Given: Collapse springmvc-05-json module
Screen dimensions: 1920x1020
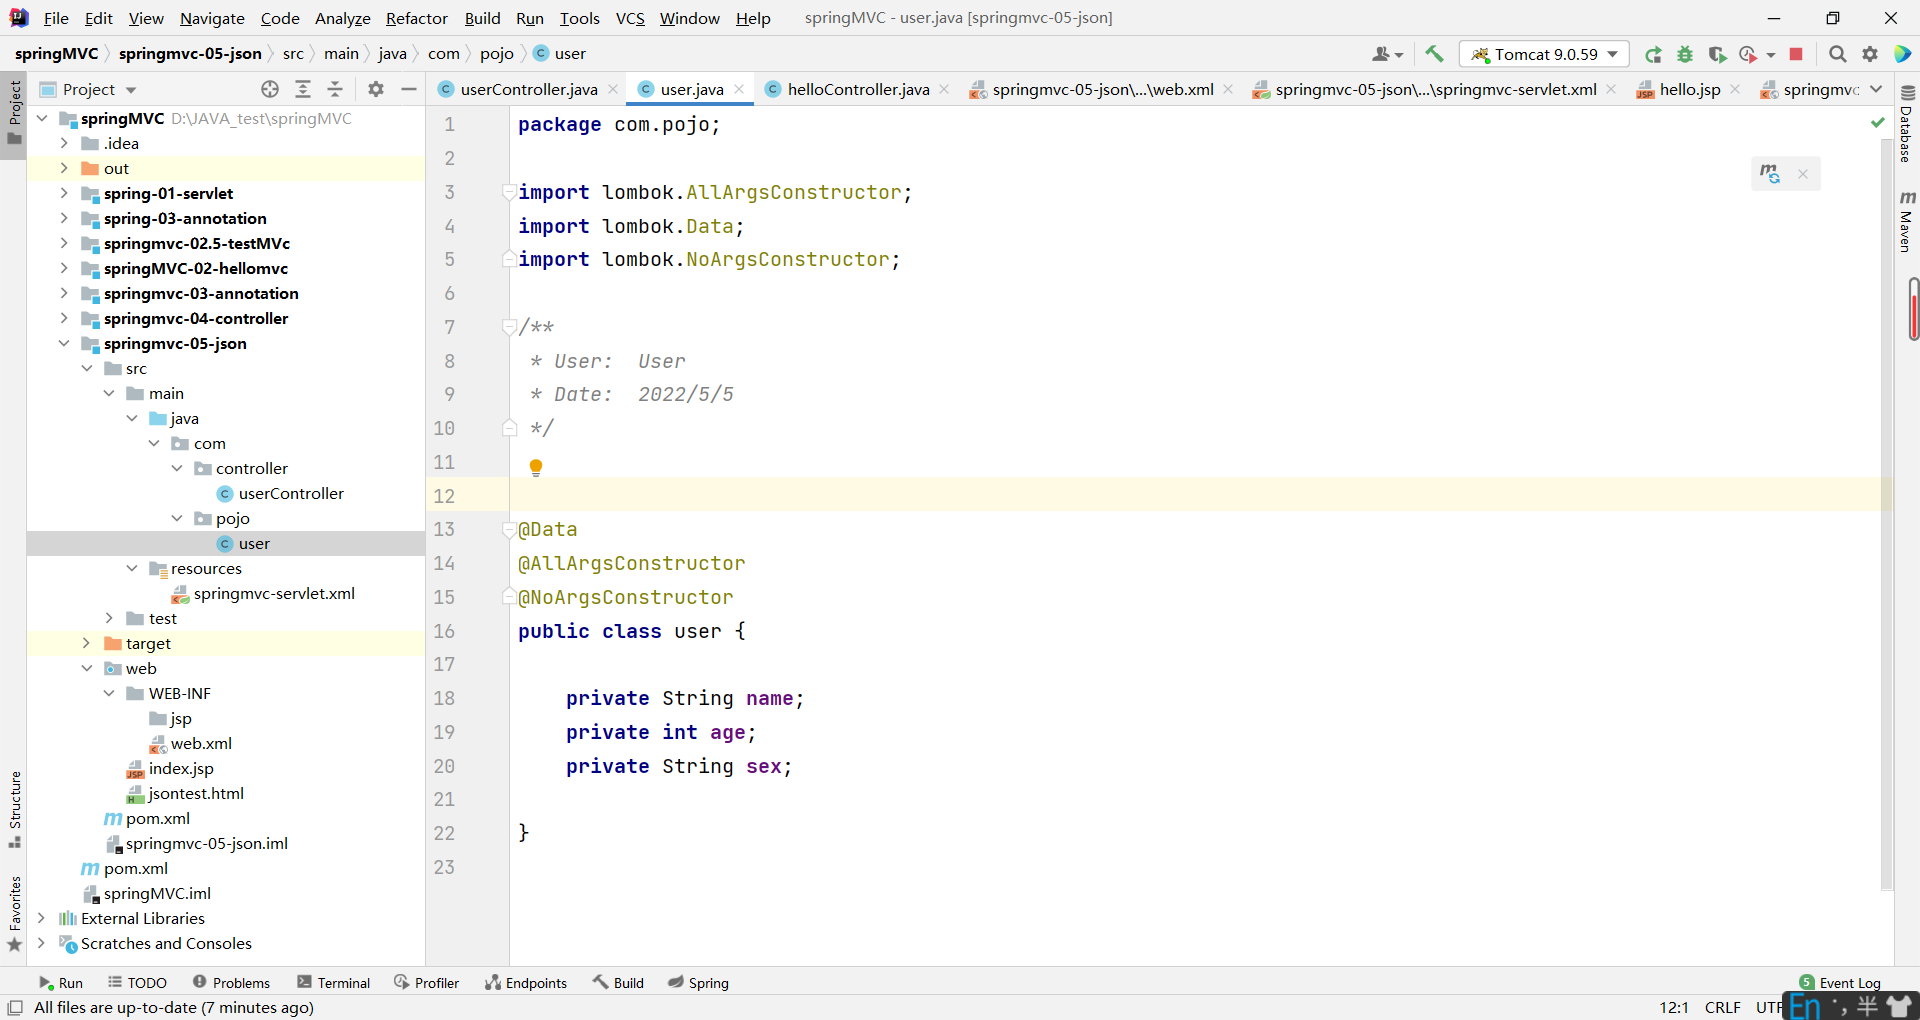Looking at the screenshot, I should (x=64, y=343).
